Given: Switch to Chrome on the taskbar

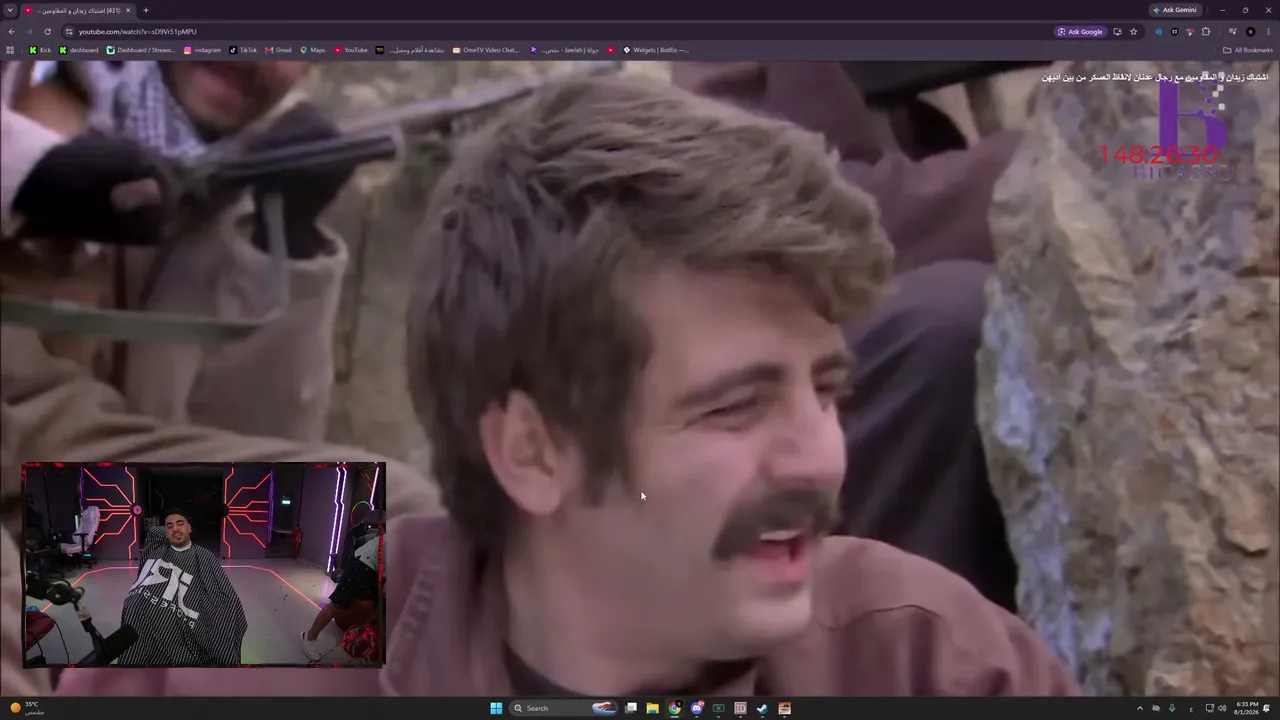Looking at the screenshot, I should (x=675, y=708).
